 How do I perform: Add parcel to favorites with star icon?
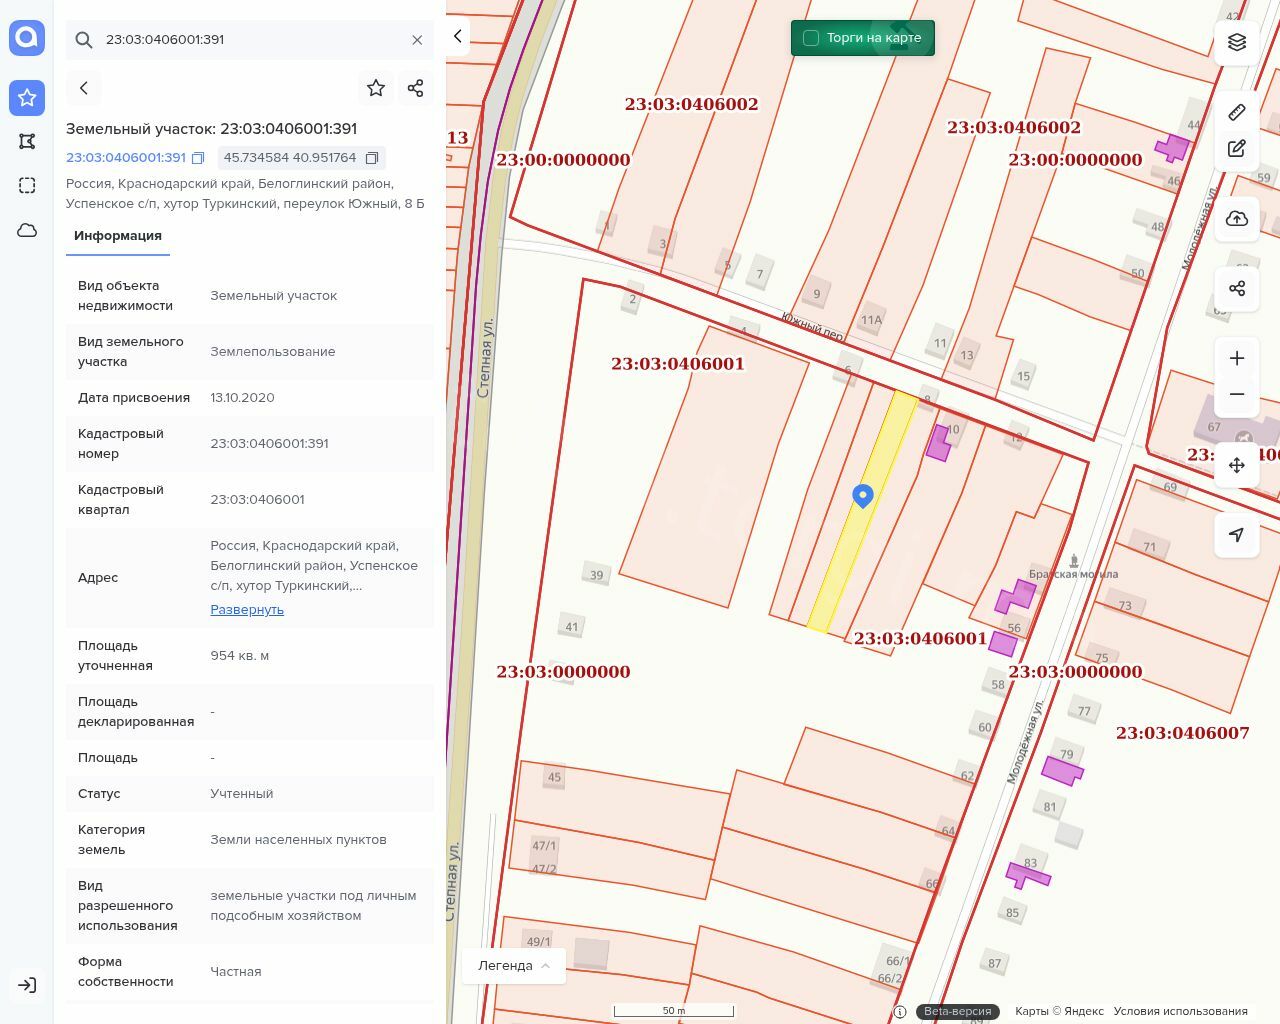coord(376,88)
